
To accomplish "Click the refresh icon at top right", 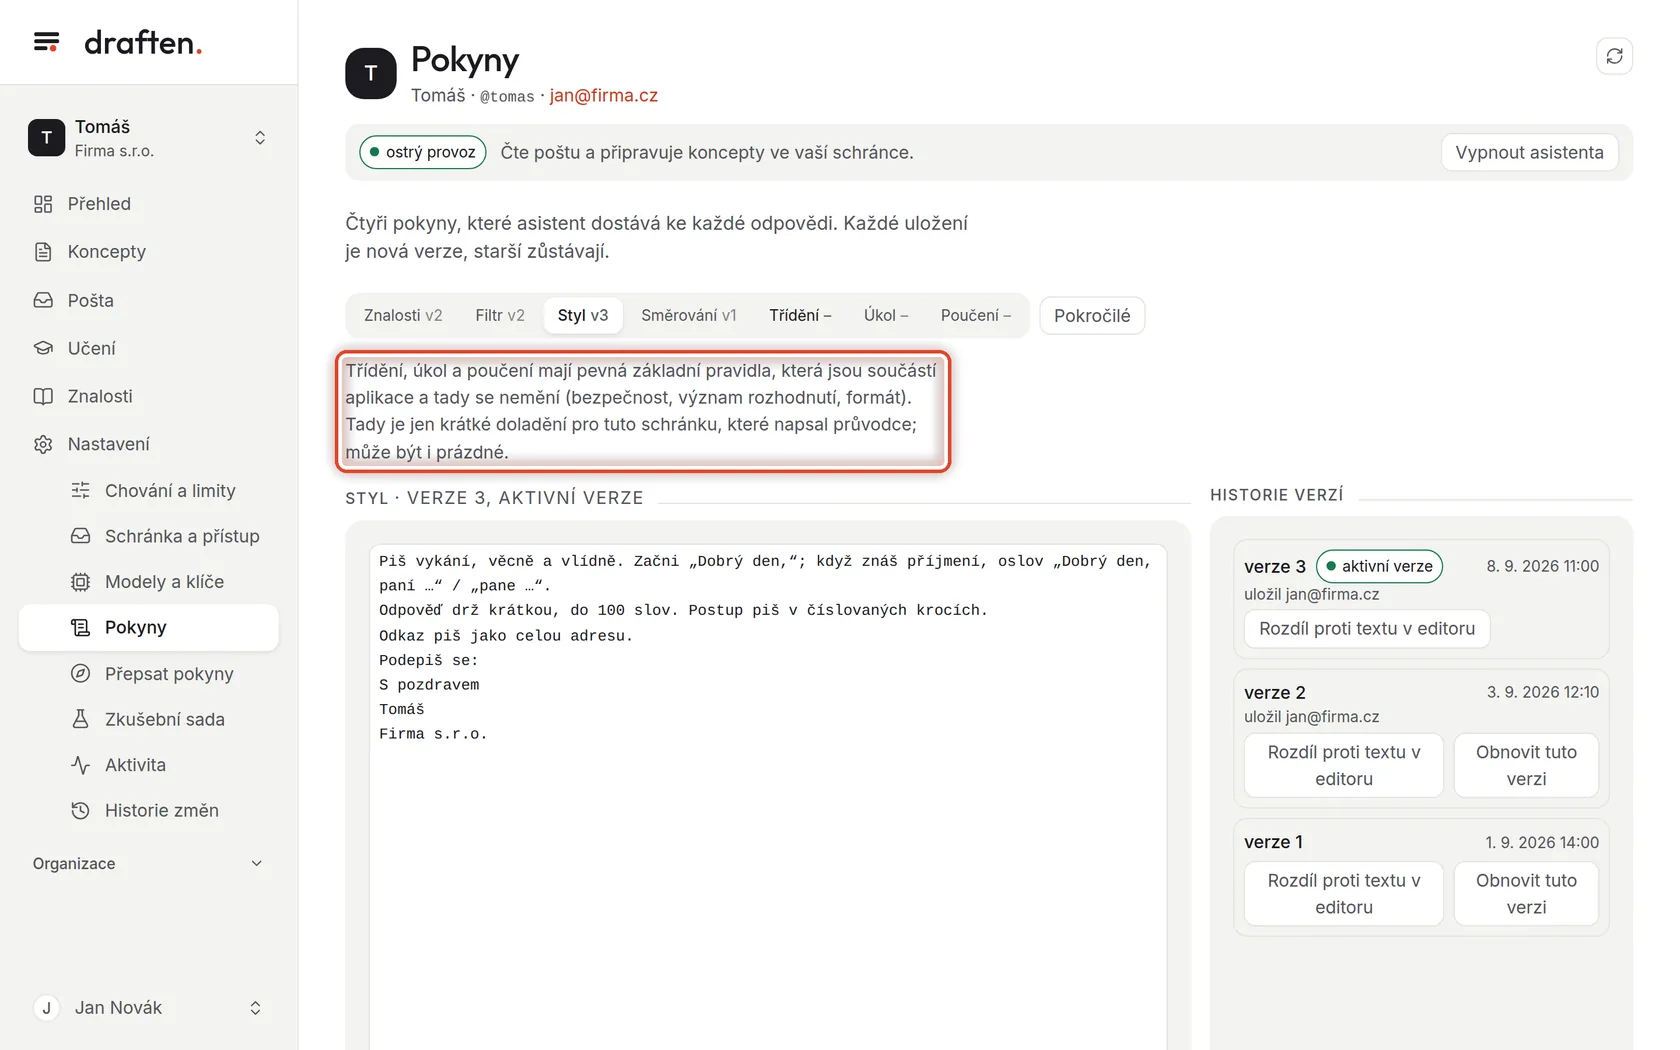I will tap(1614, 56).
